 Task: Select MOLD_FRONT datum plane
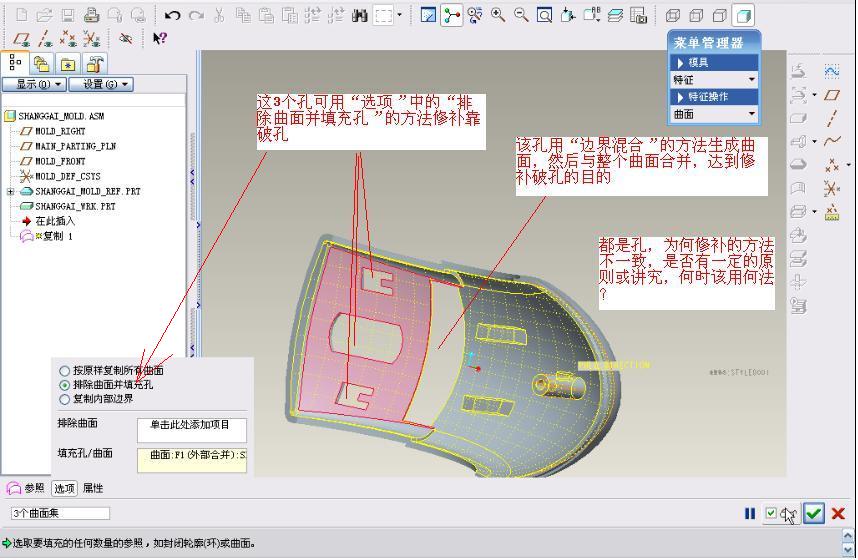pyautogui.click(x=60, y=161)
